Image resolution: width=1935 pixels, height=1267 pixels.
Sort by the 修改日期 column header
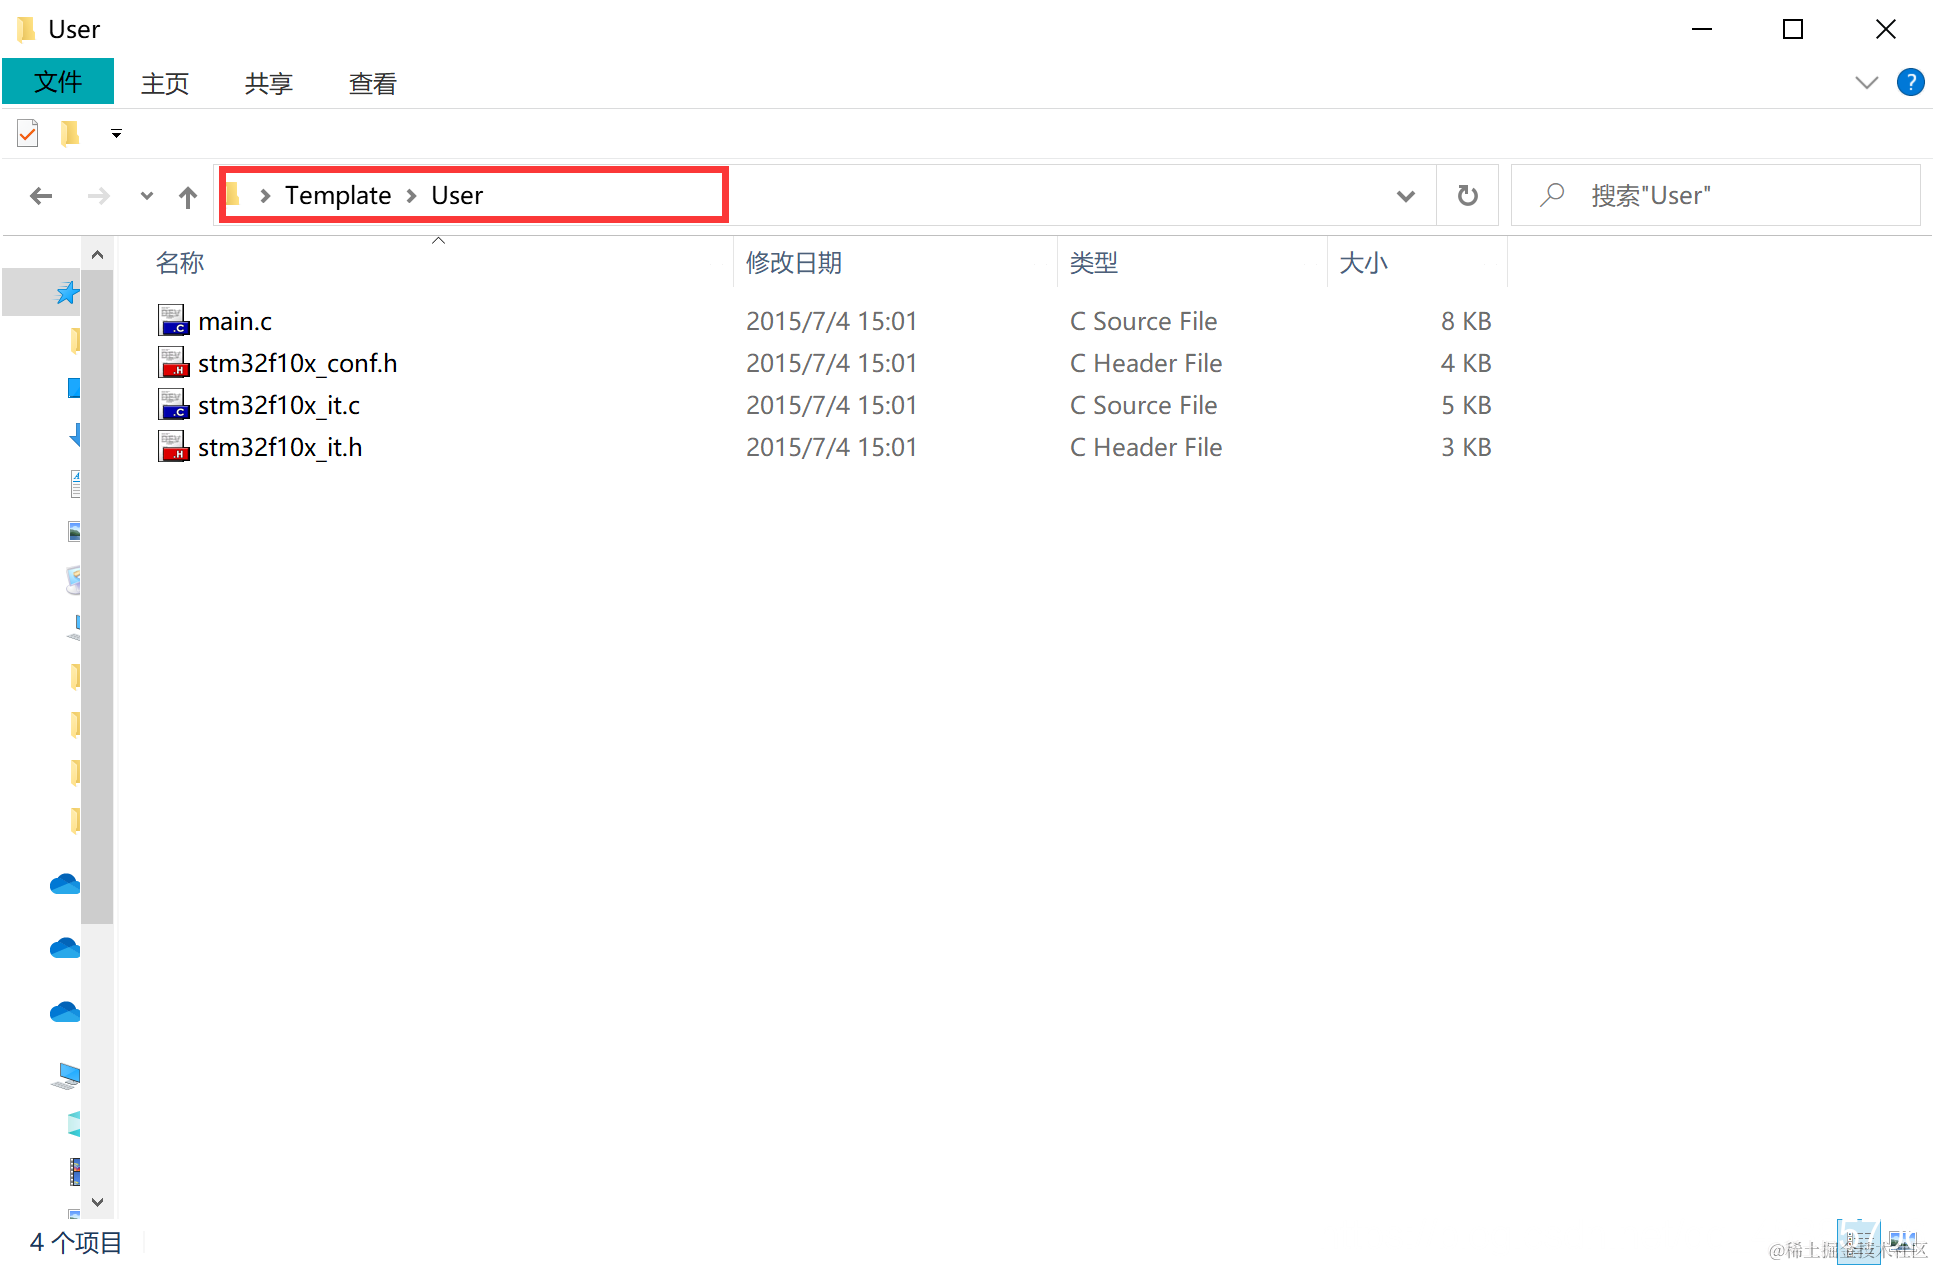pos(794,263)
